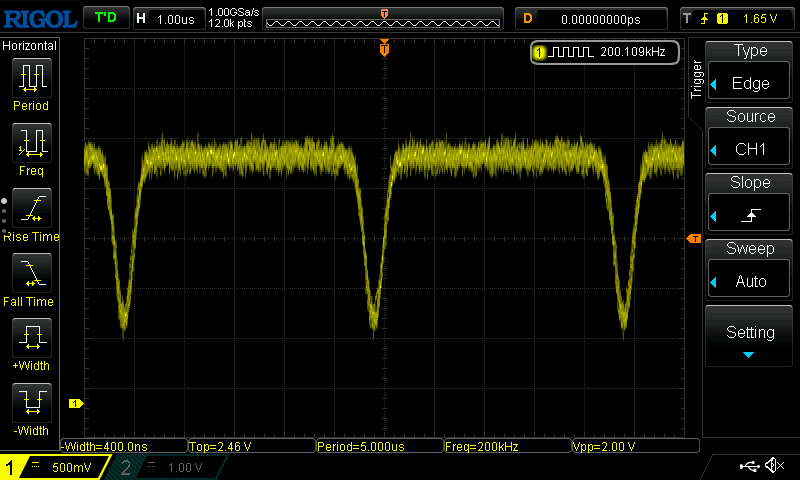
Task: Select the Freq measurement icon
Action: tap(32, 142)
